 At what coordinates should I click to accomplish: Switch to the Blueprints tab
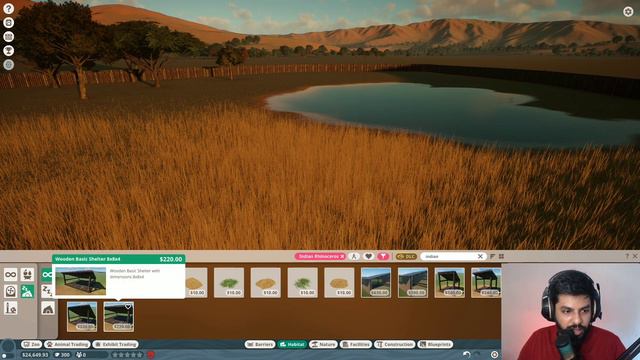436,344
